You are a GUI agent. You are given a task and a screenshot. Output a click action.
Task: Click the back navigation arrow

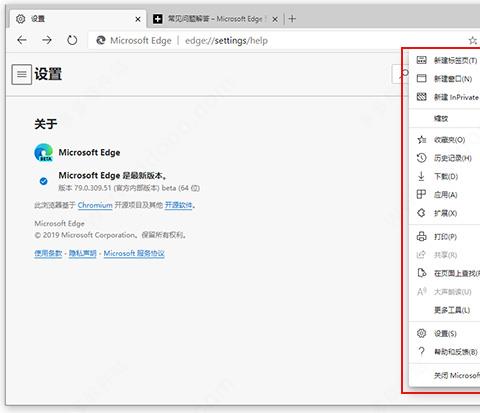point(22,40)
